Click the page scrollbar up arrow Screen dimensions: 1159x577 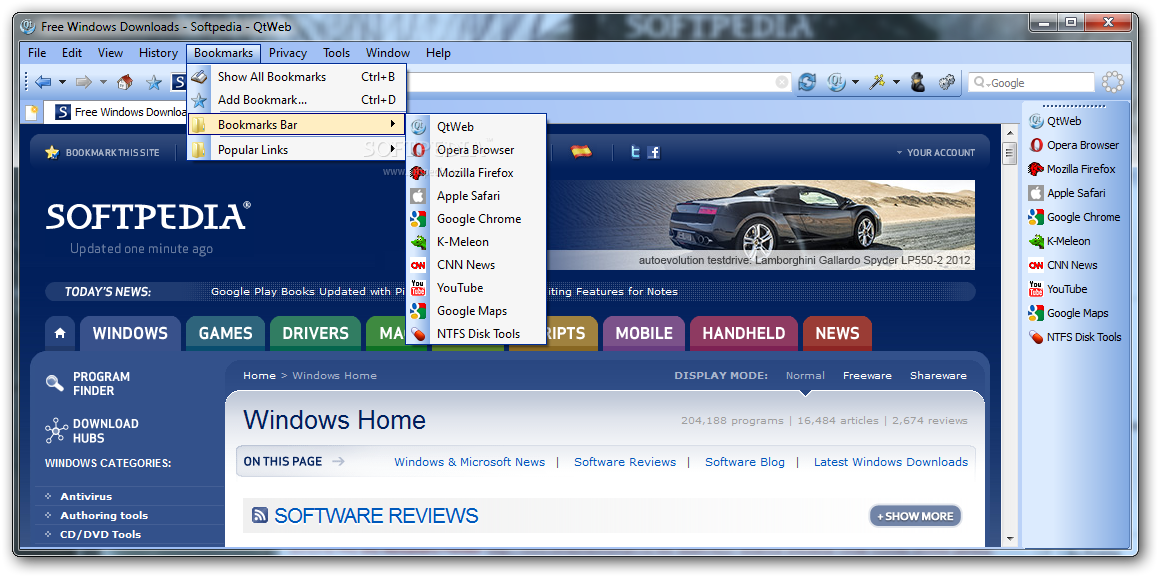tap(1010, 133)
